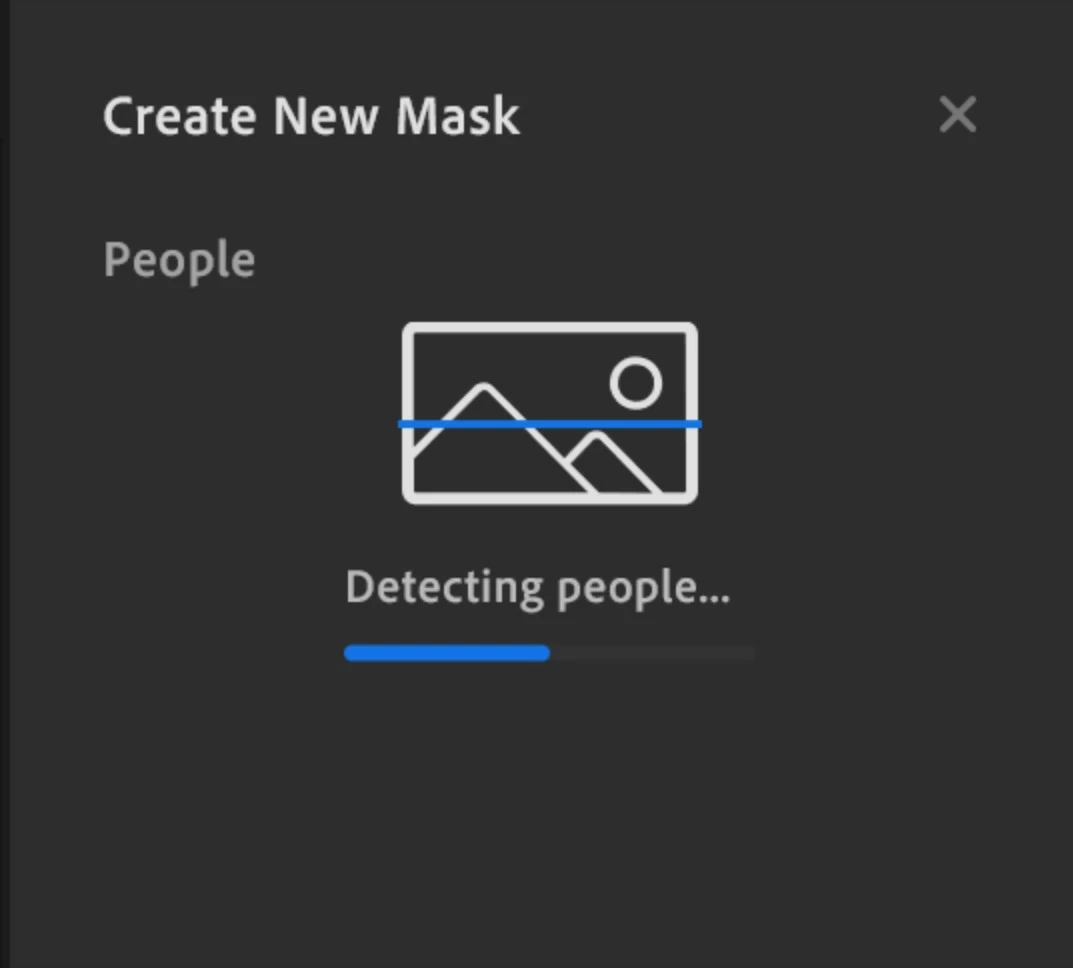
Task: Click the picture icon's left frame edge
Action: (x=409, y=413)
